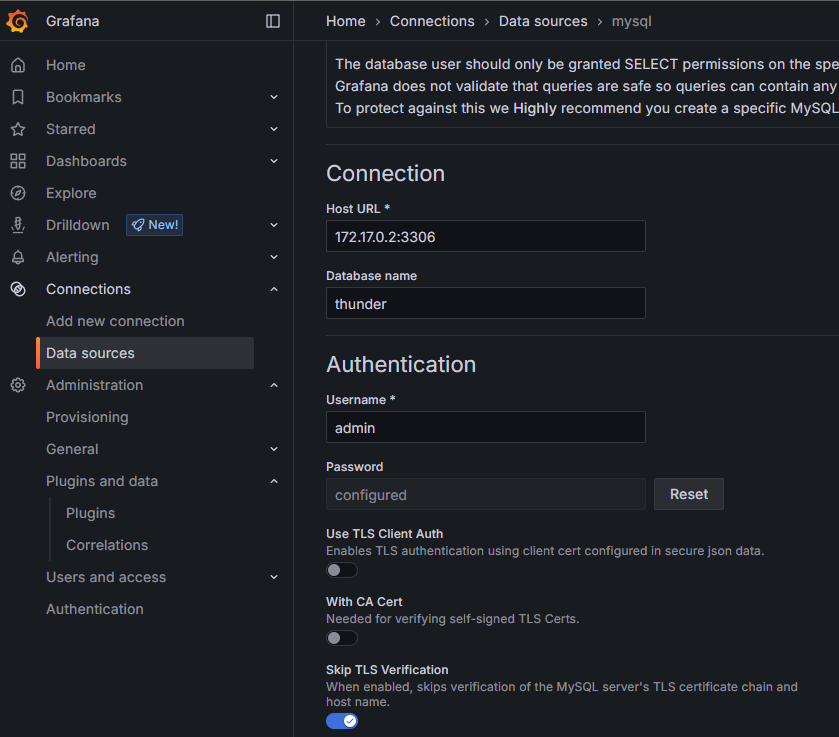Click the Grafana logo icon
This screenshot has height=737, width=839.
[x=16, y=20]
